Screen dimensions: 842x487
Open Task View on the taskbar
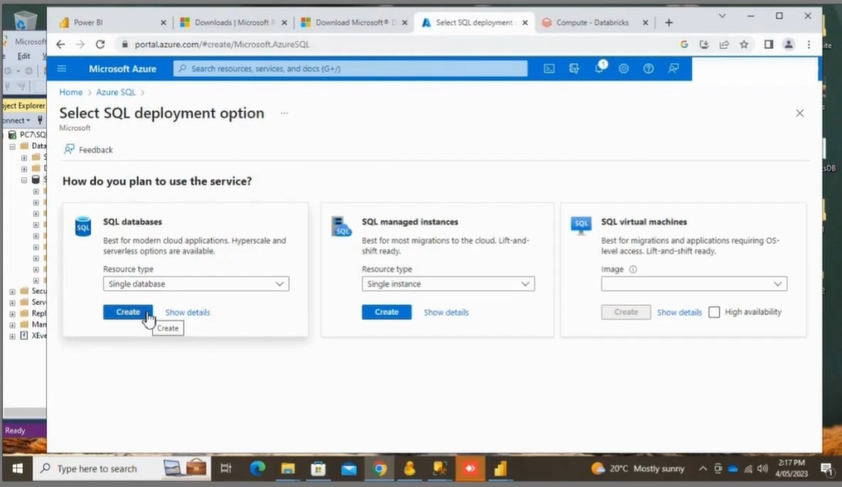tap(226, 469)
